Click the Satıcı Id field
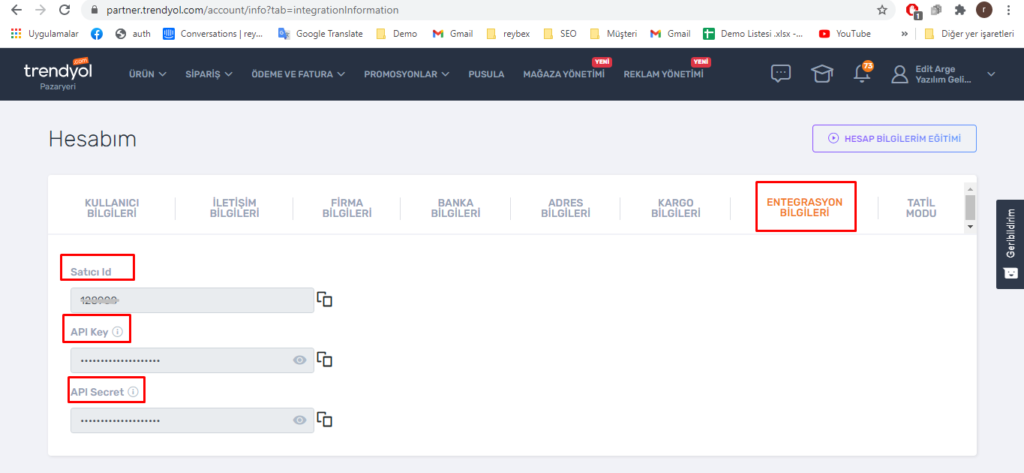 (x=192, y=301)
